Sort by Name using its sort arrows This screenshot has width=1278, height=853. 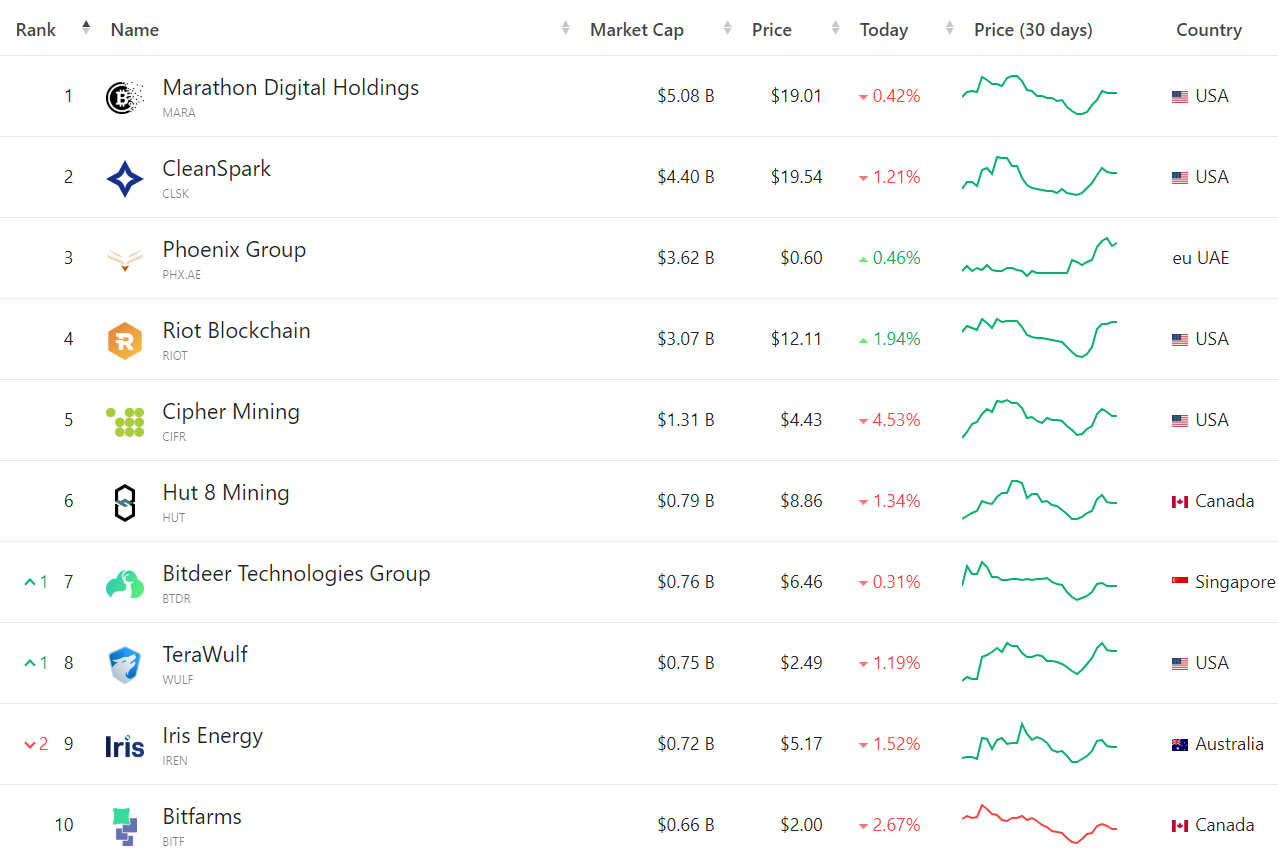pos(566,29)
